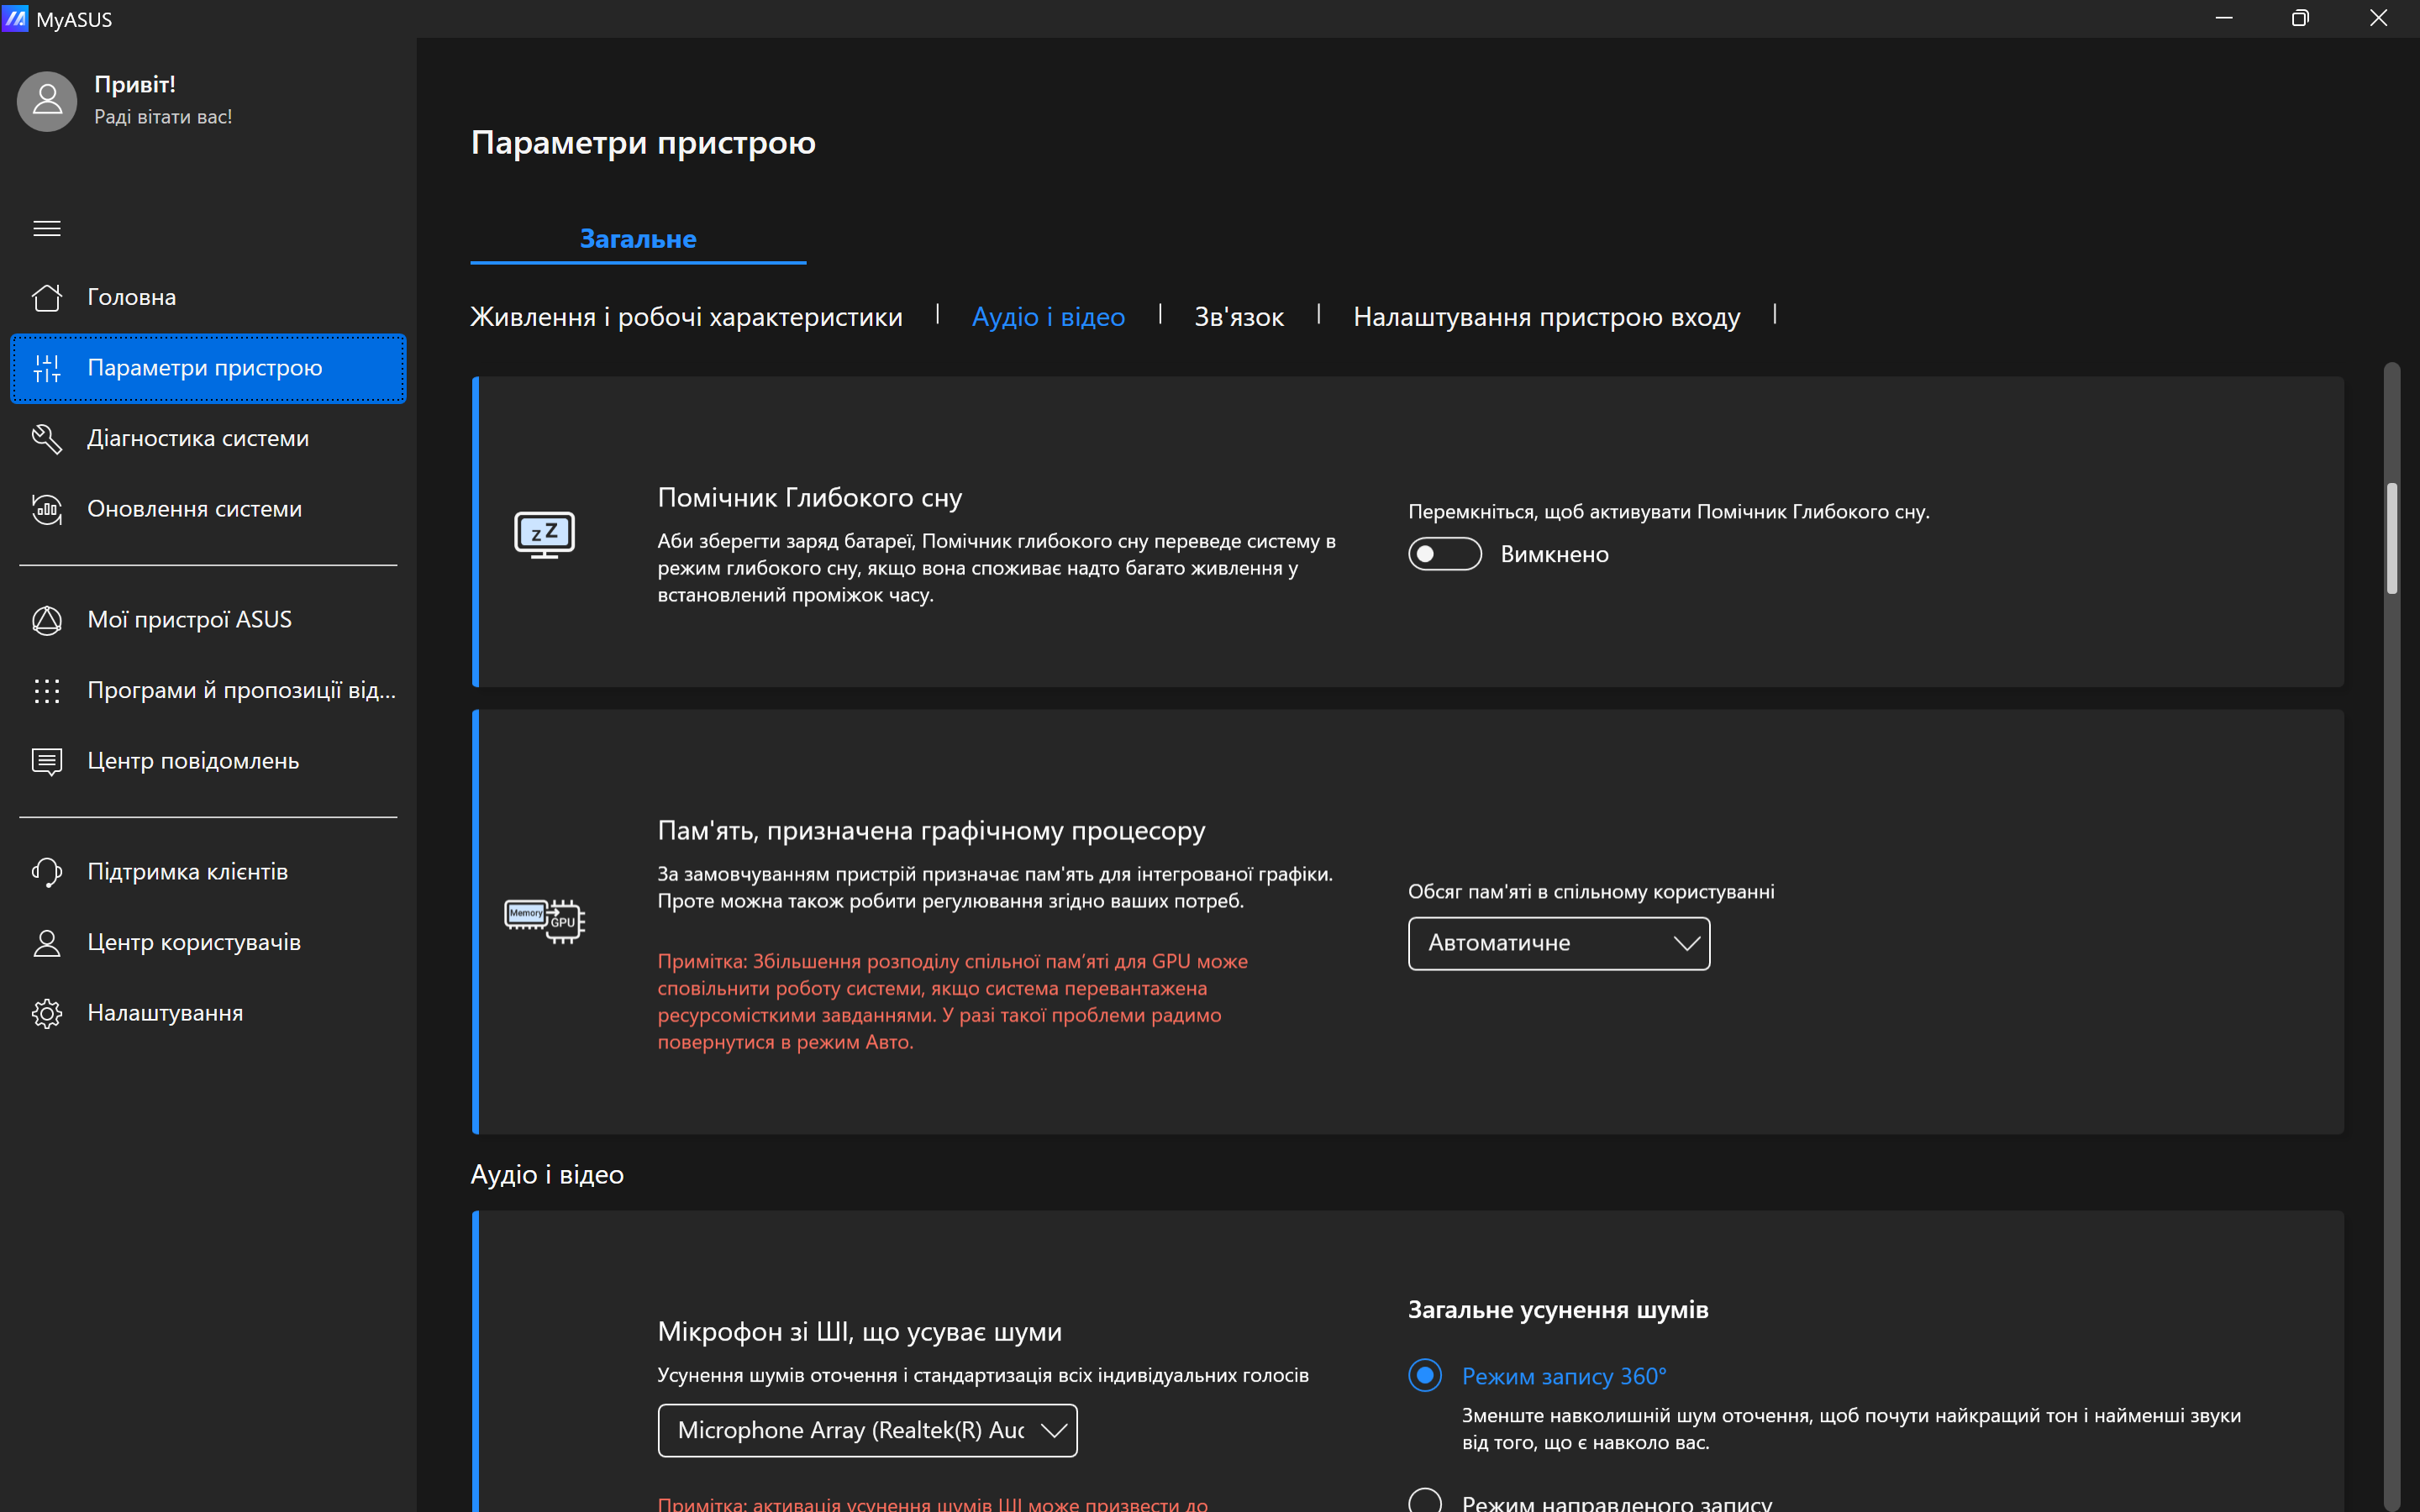Click the user profile avatar
Viewport: 2420px width, 1512px height.
point(47,101)
